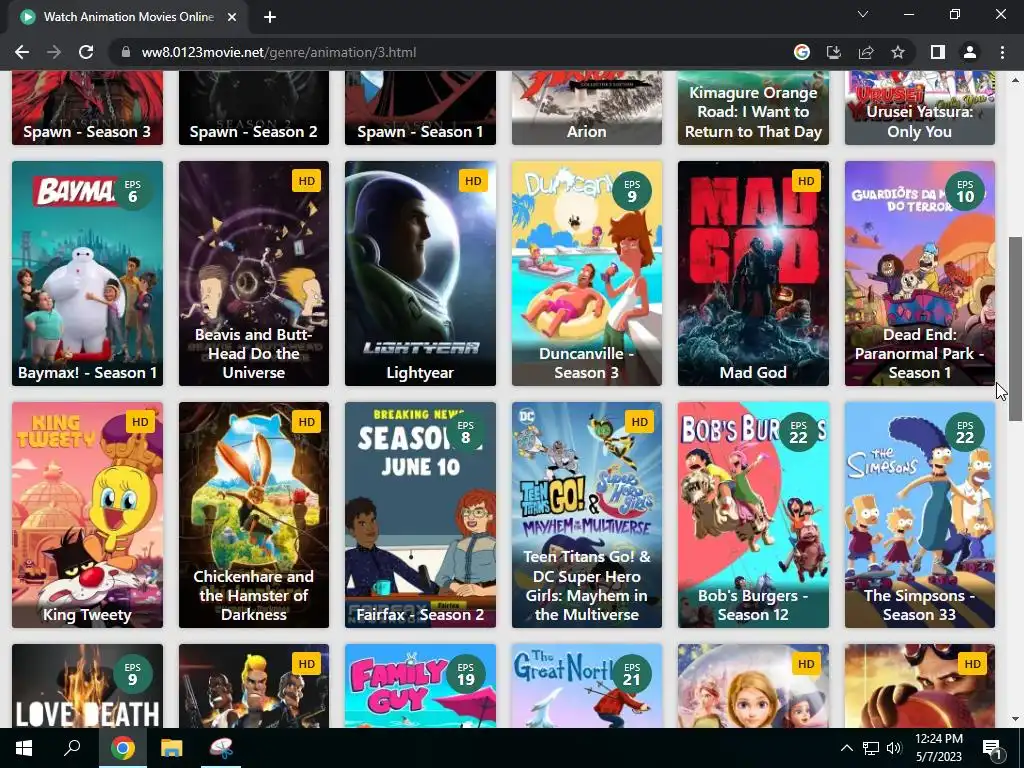
Task: Open Teen Titans Go! Mayhem in the Multiverse
Action: coord(586,515)
